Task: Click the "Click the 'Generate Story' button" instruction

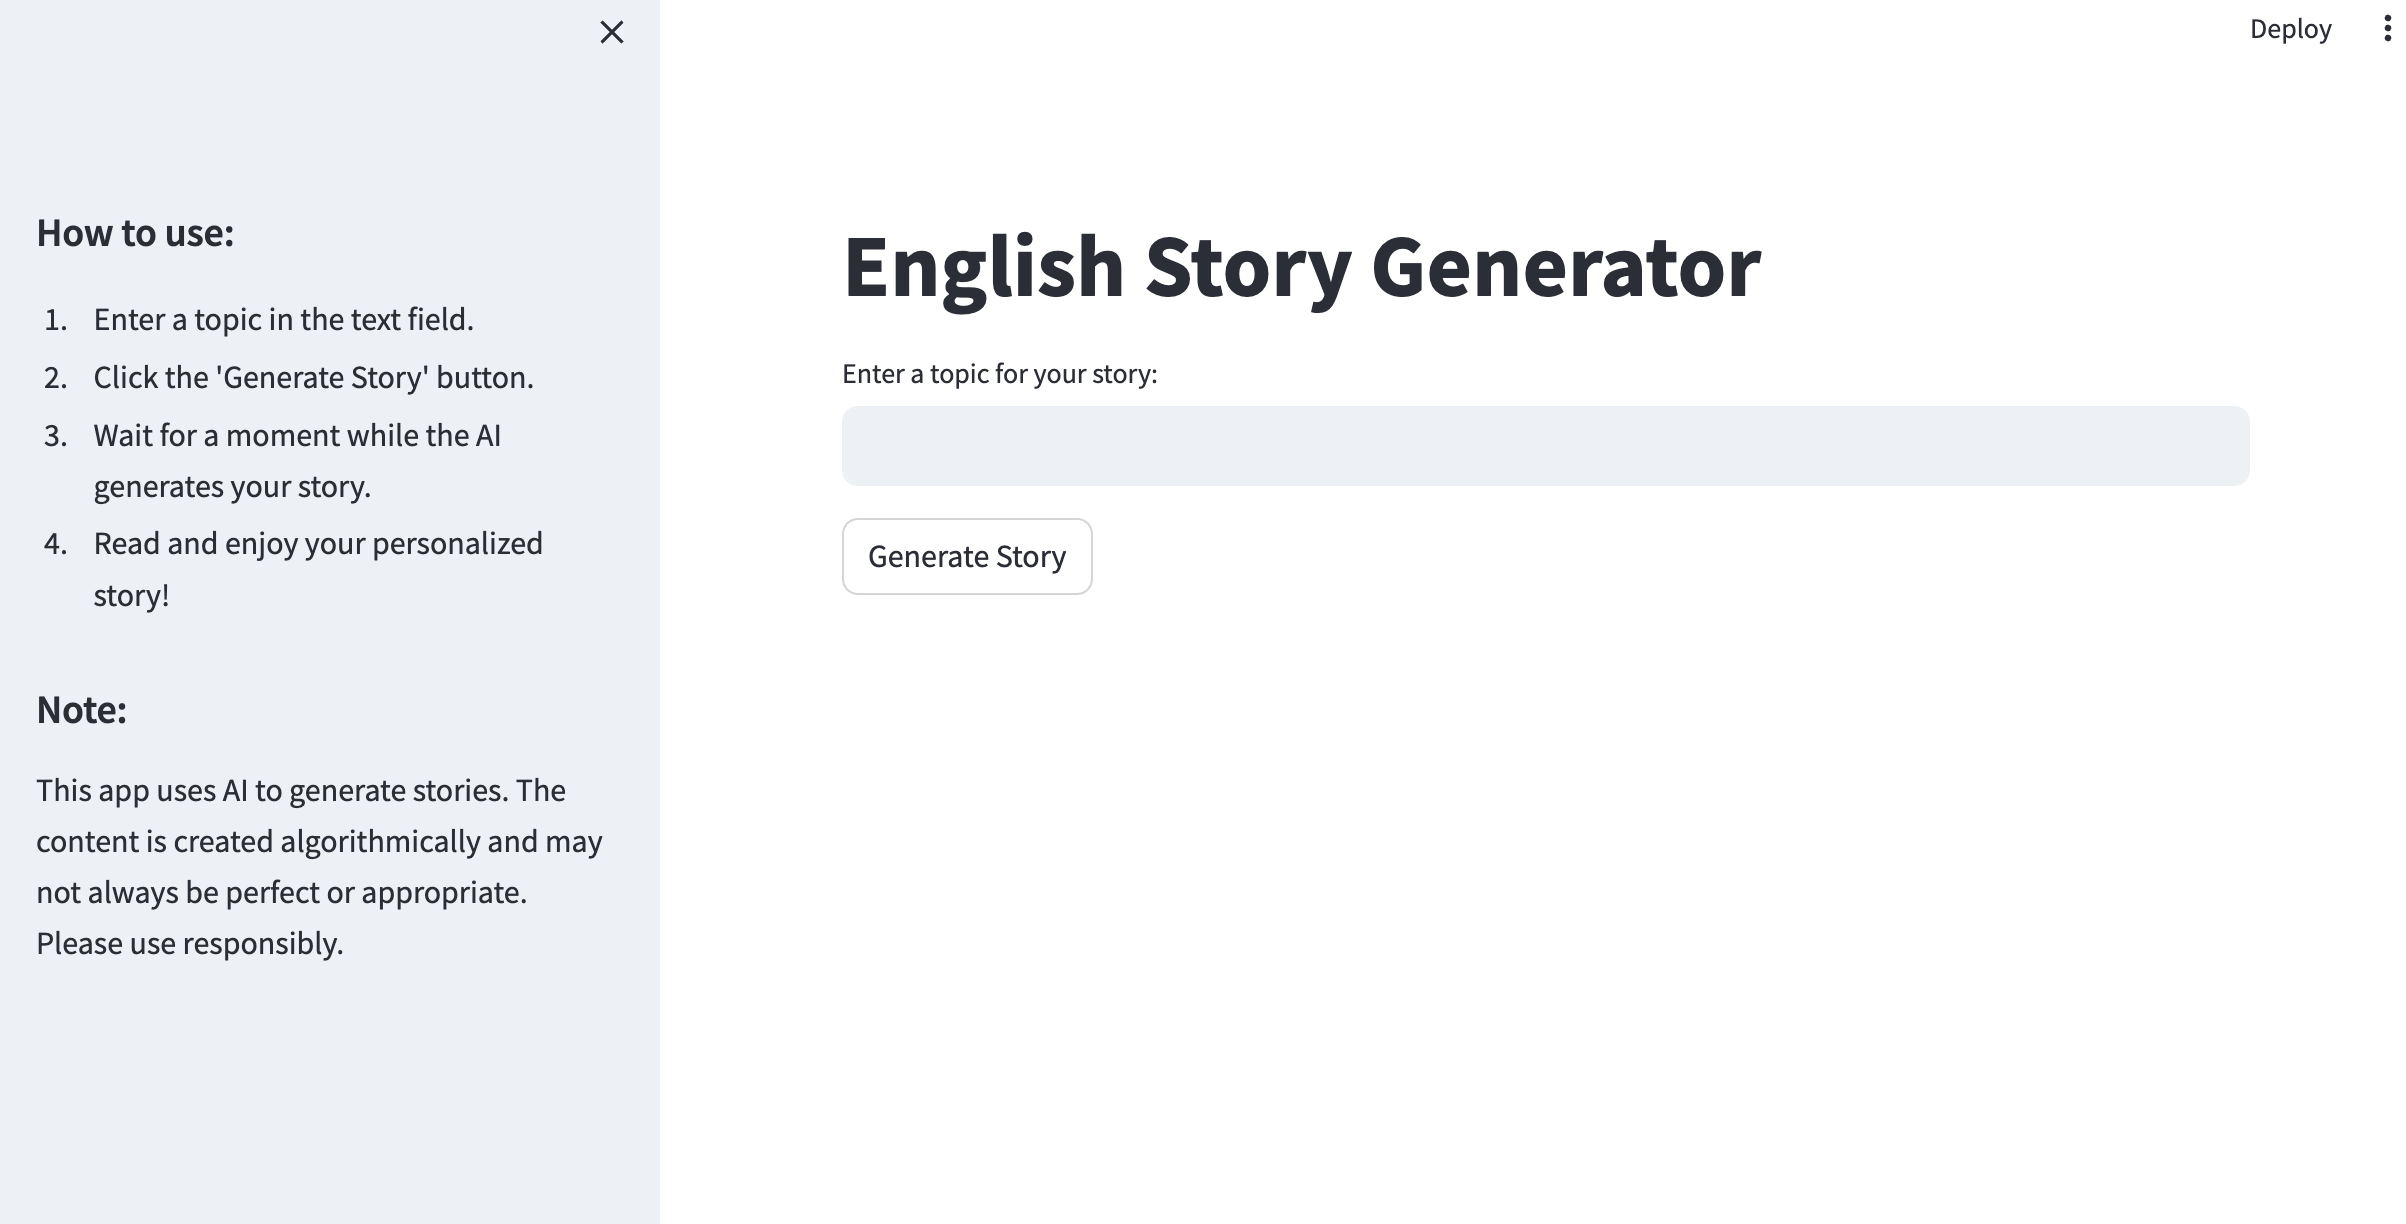Action: [313, 378]
